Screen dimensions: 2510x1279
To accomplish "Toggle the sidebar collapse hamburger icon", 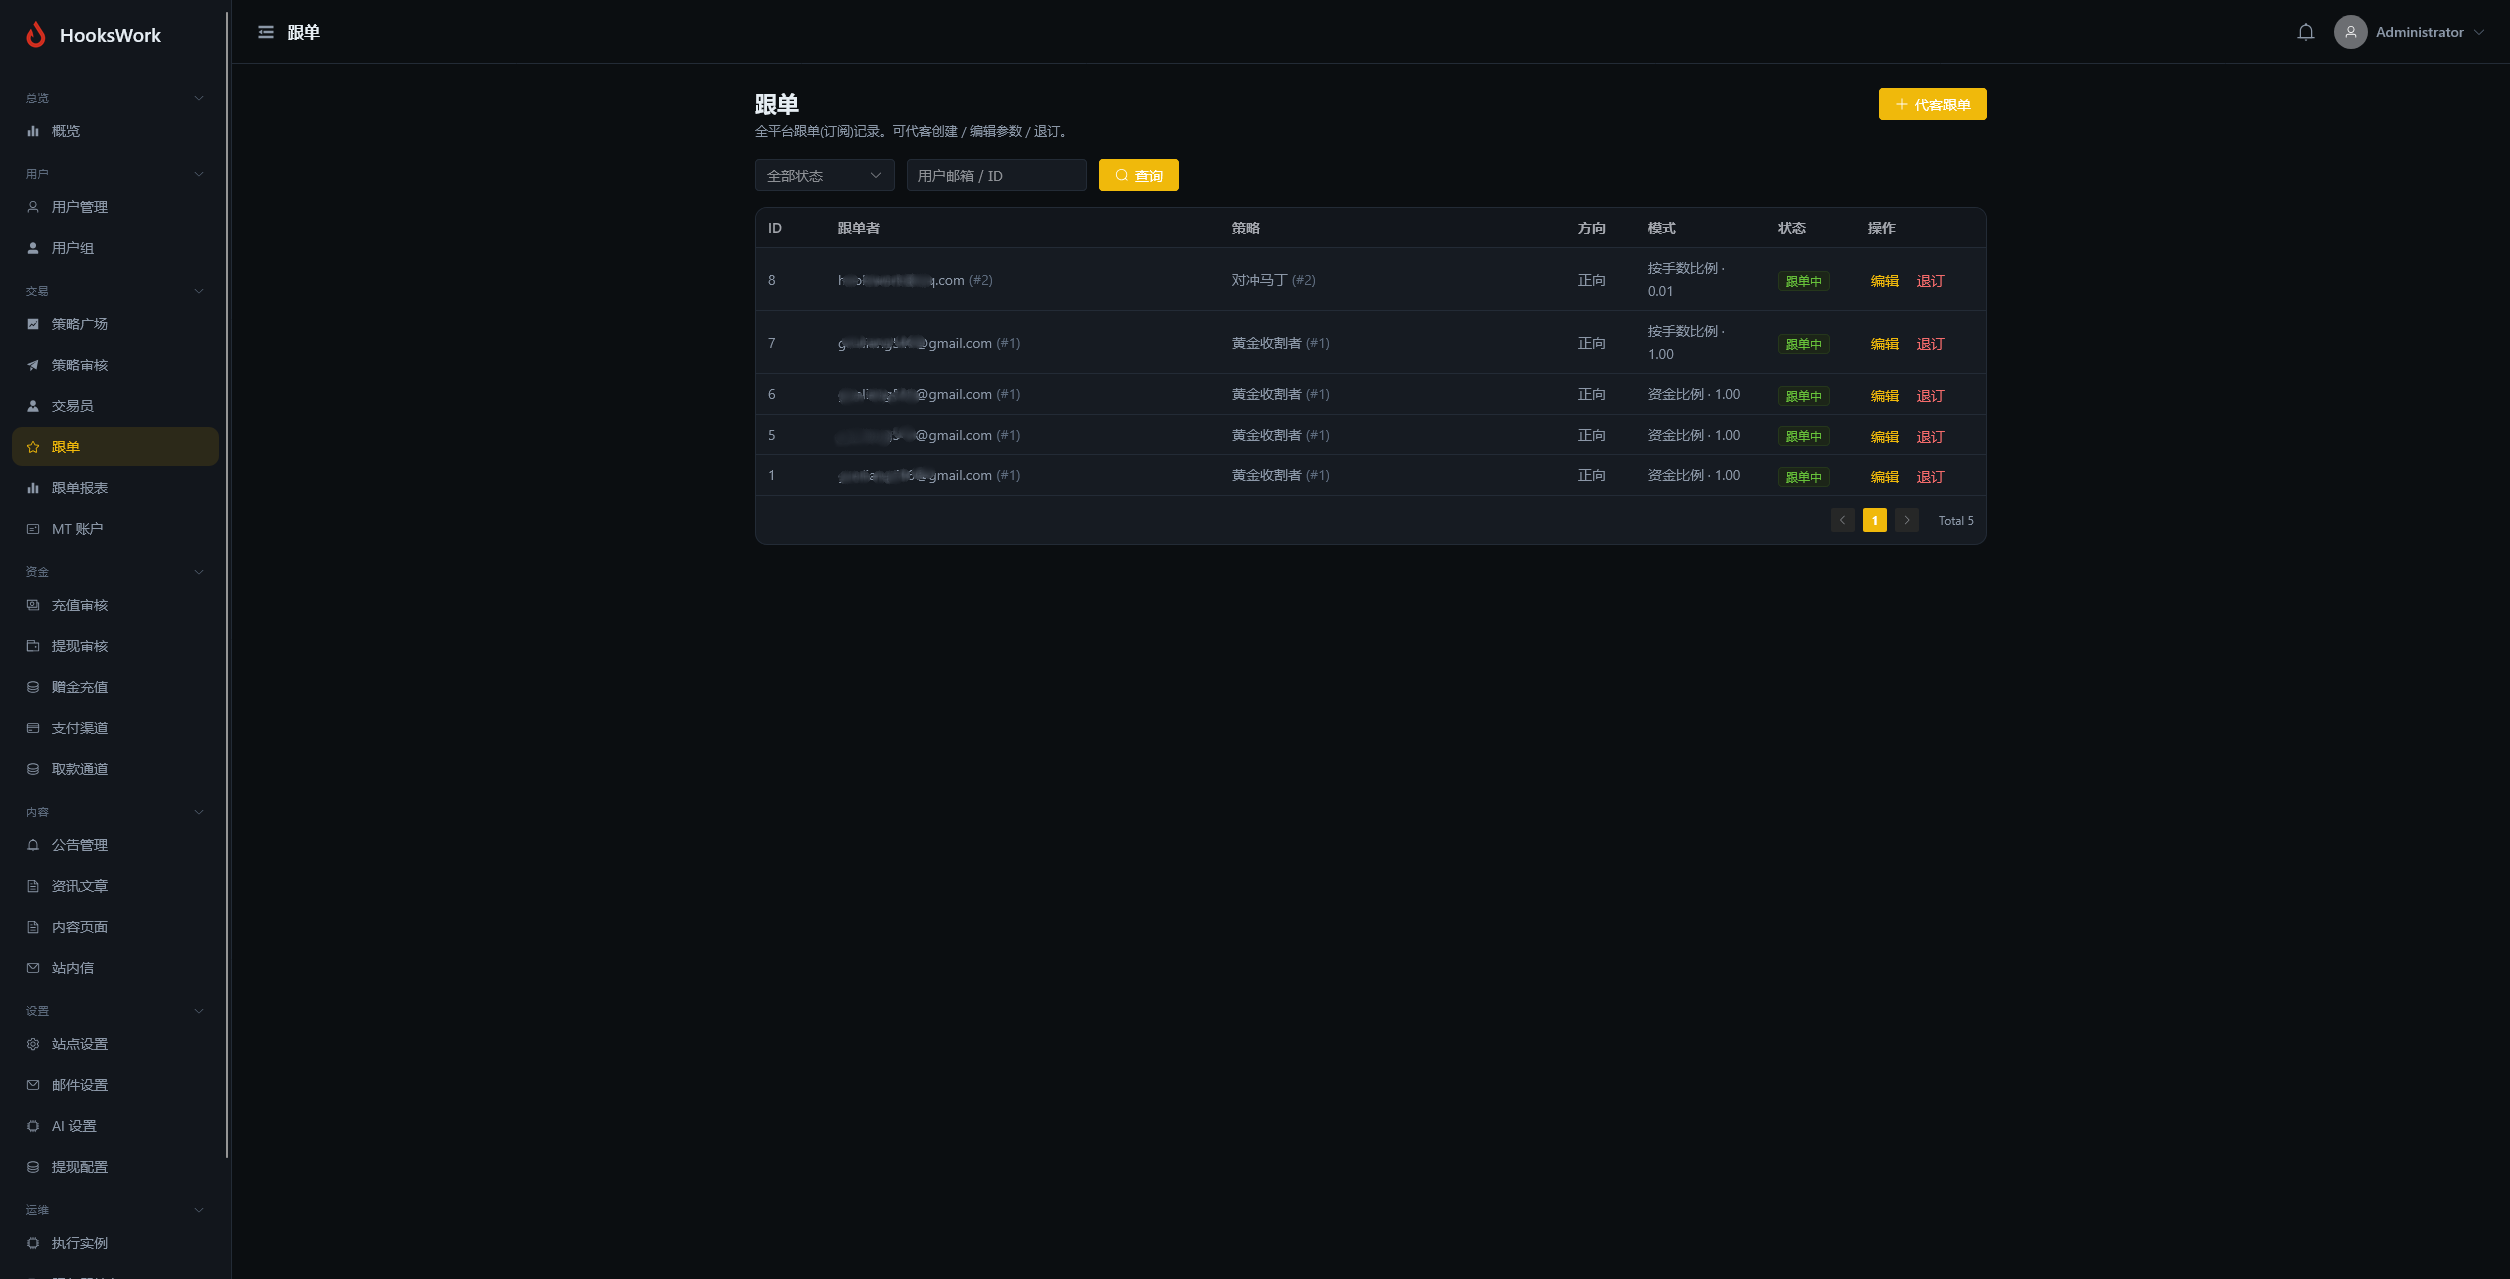I will pyautogui.click(x=266, y=32).
